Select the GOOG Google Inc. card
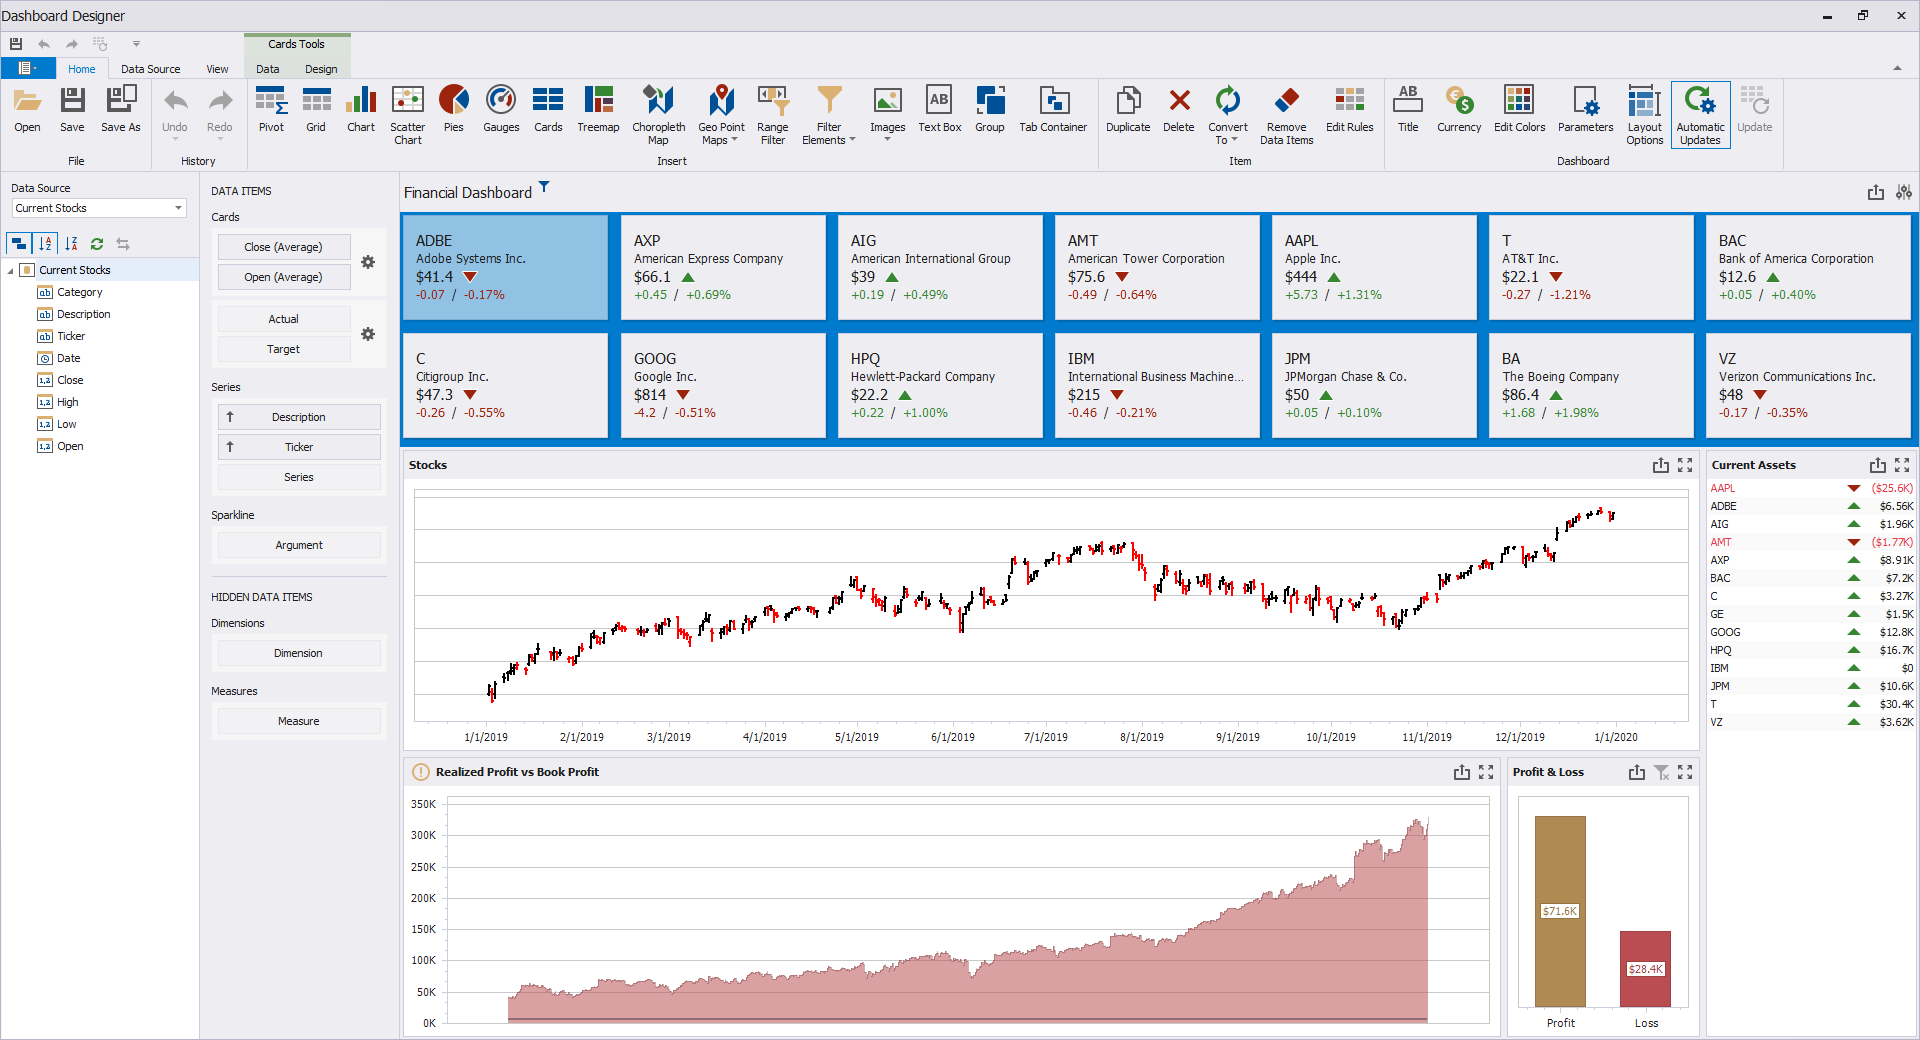Viewport: 1920px width, 1040px height. coord(723,385)
